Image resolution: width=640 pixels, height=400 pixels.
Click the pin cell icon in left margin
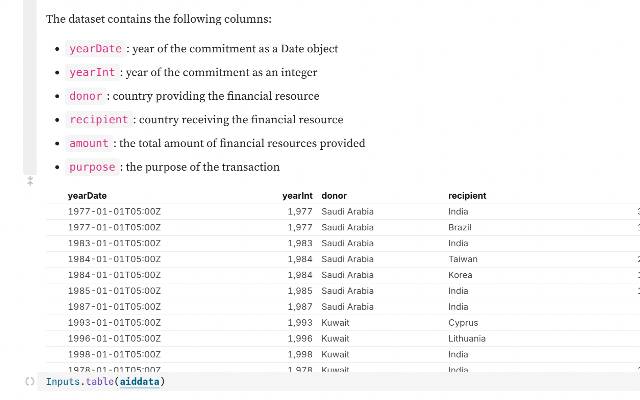[30, 182]
